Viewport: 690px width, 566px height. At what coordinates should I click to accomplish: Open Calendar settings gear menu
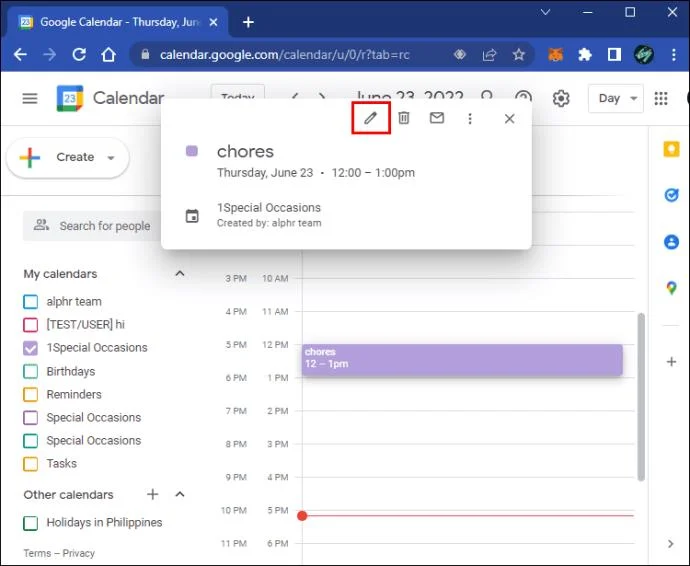coord(561,98)
